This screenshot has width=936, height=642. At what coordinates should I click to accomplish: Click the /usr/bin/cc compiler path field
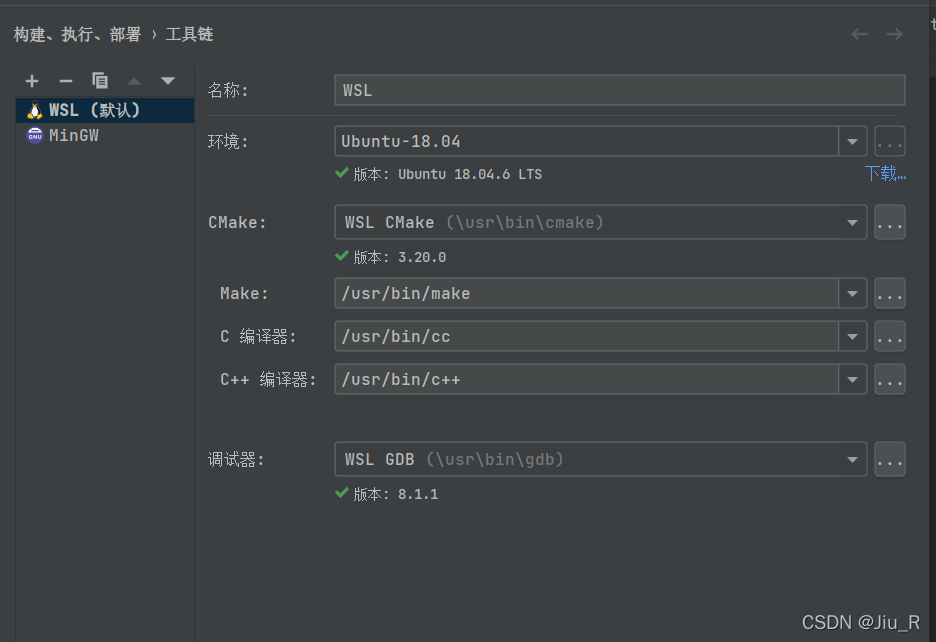pyautogui.click(x=587, y=336)
